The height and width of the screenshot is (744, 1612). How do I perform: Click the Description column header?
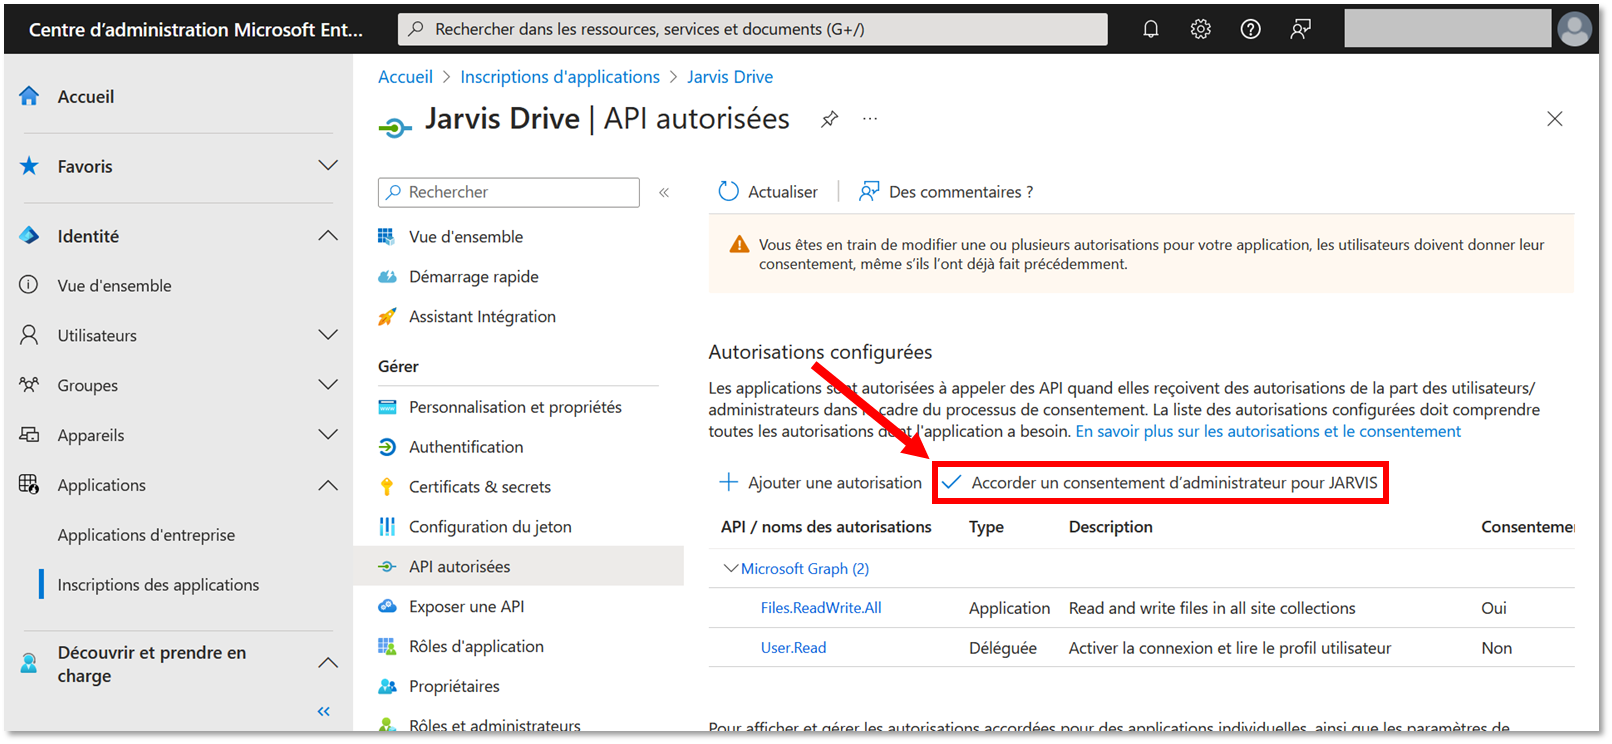1110,527
